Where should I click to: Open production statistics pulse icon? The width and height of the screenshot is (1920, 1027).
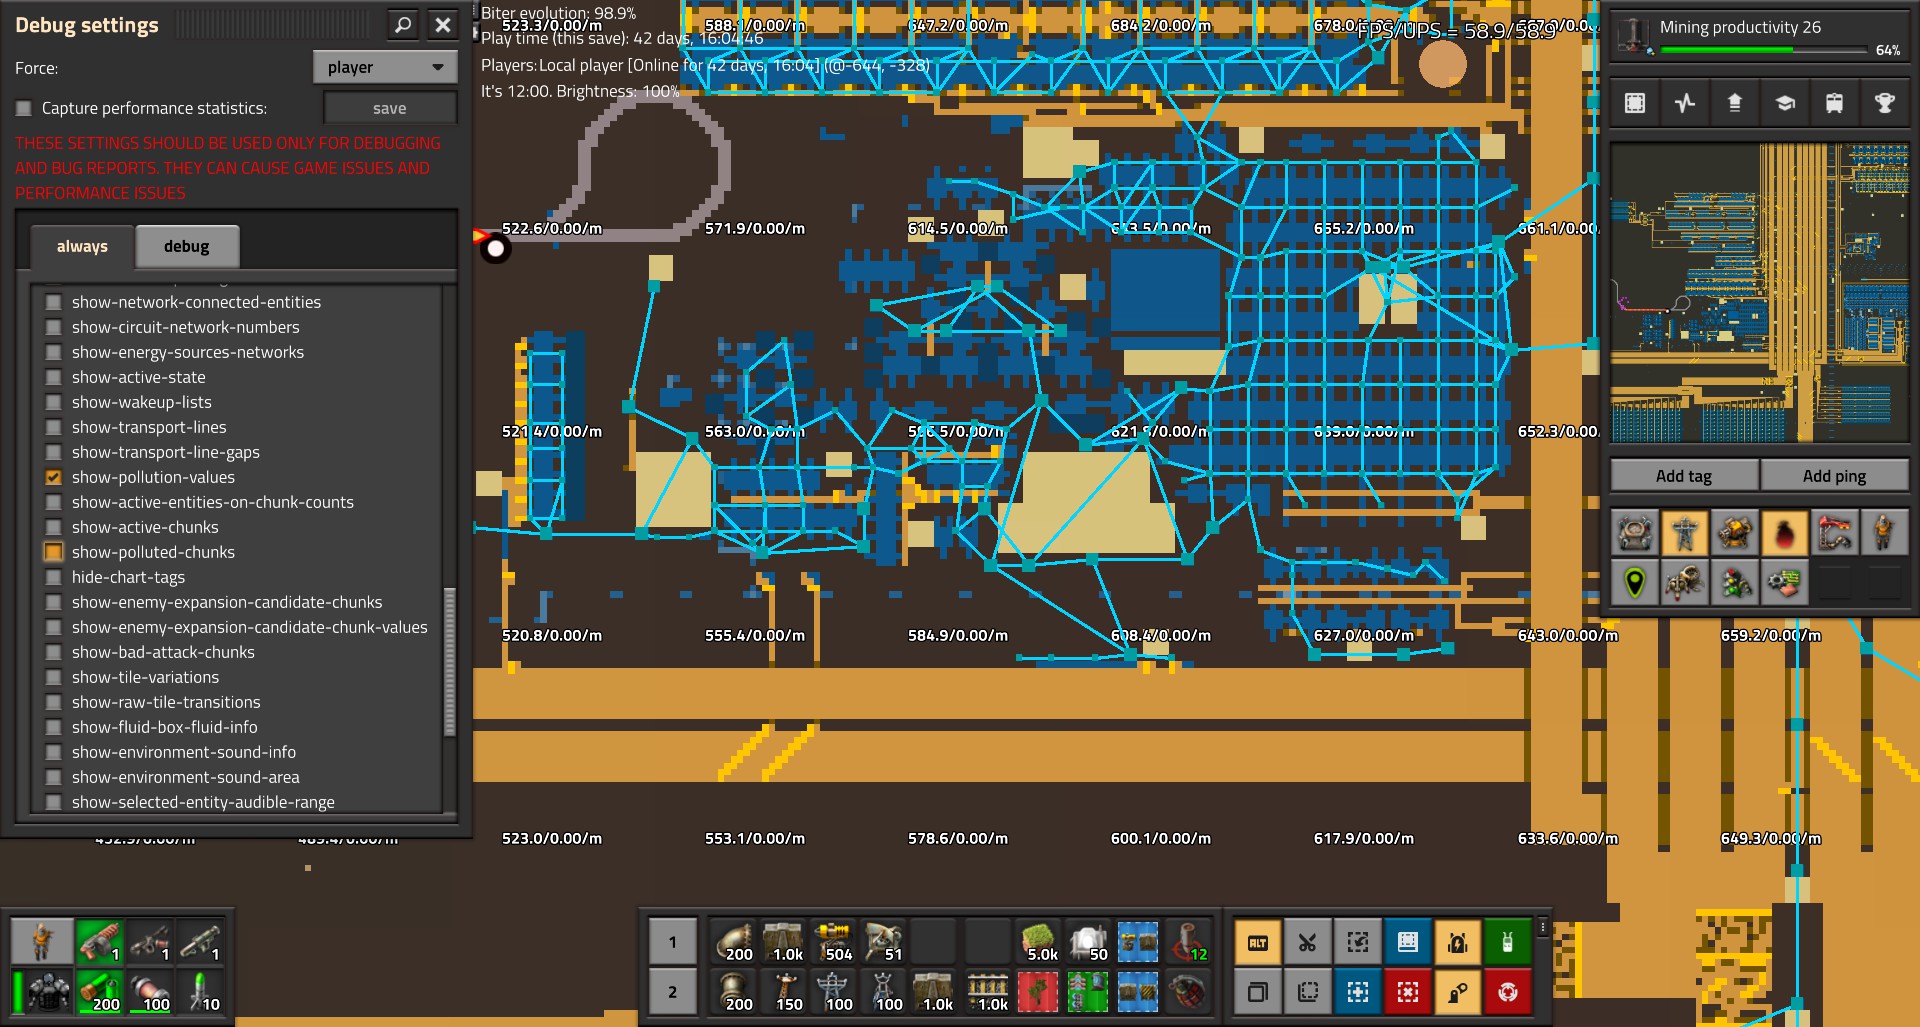(x=1685, y=103)
